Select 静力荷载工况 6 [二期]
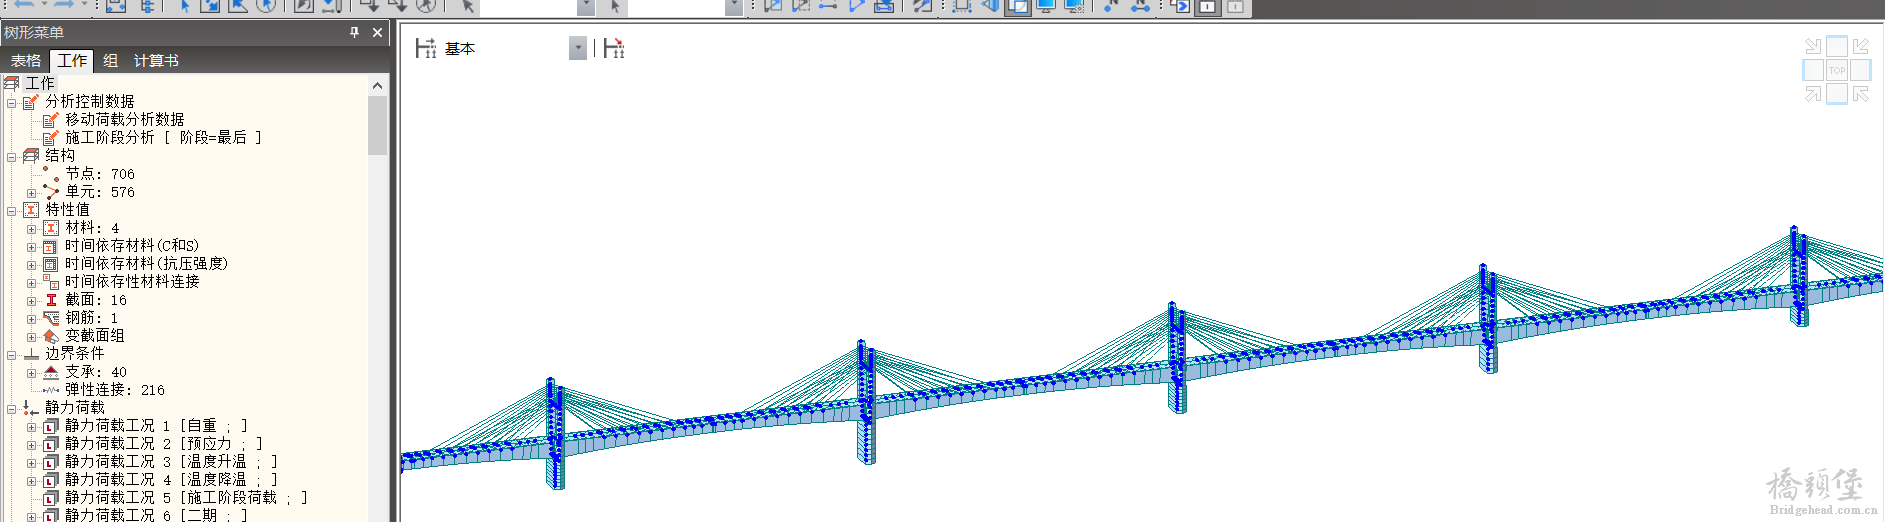This screenshot has width=1885, height=522. (156, 515)
